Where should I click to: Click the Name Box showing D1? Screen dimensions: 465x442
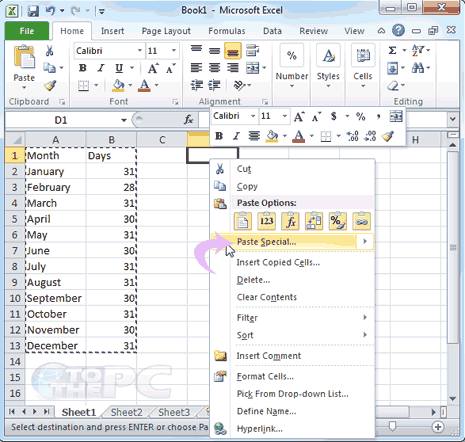pos(61,120)
